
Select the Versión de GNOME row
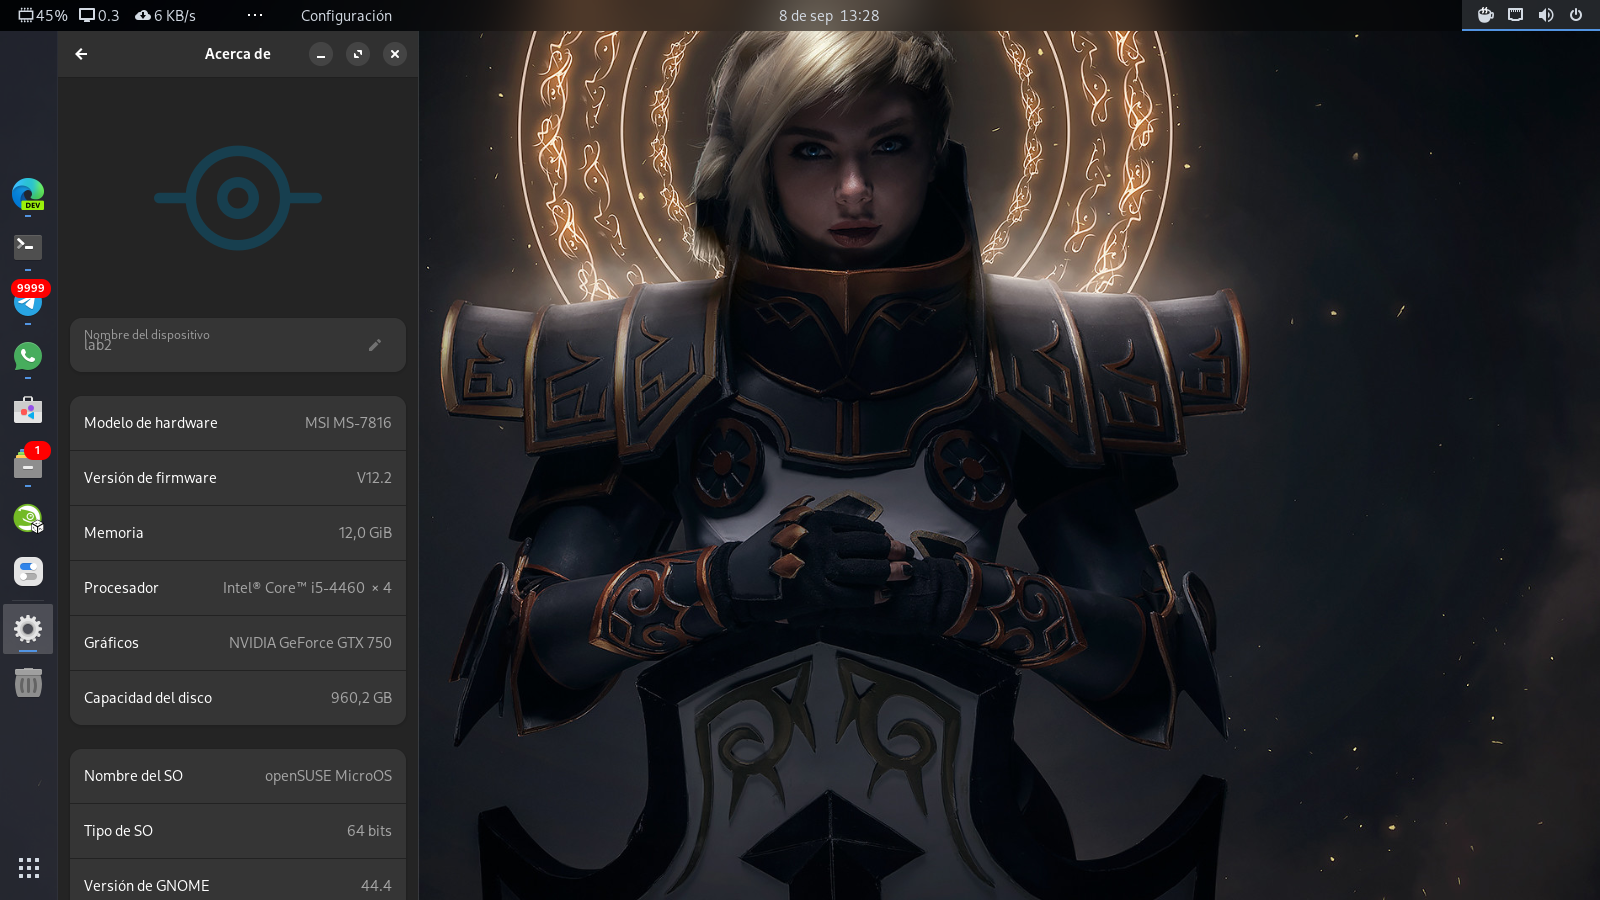tap(238, 880)
